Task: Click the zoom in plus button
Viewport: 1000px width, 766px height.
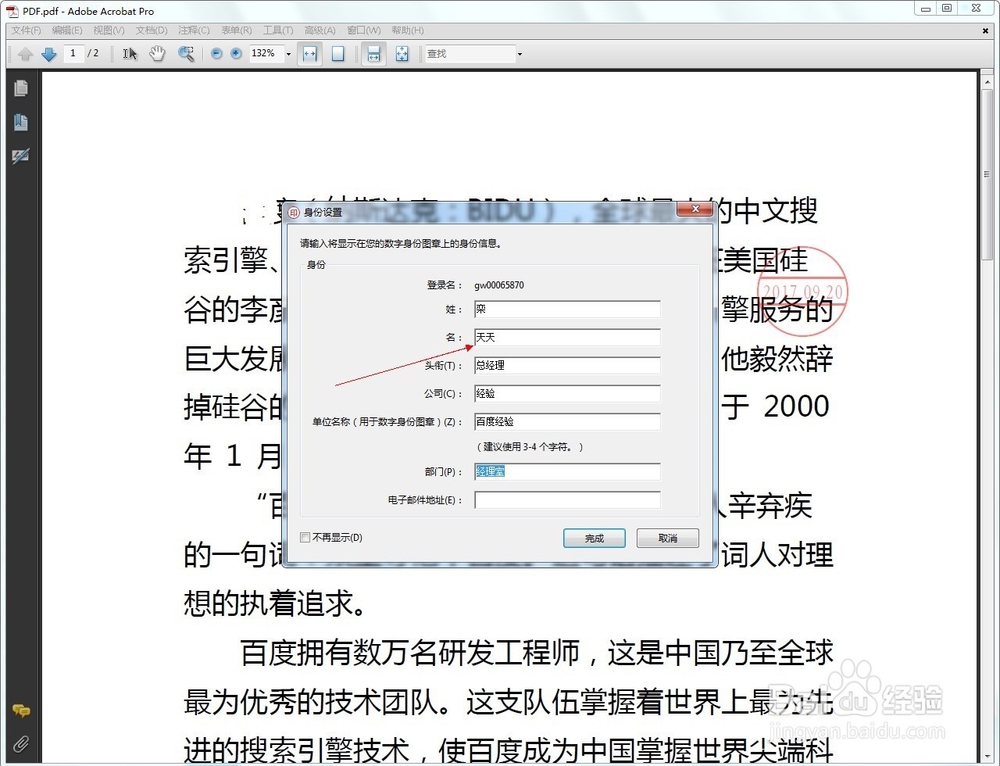Action: (236, 54)
